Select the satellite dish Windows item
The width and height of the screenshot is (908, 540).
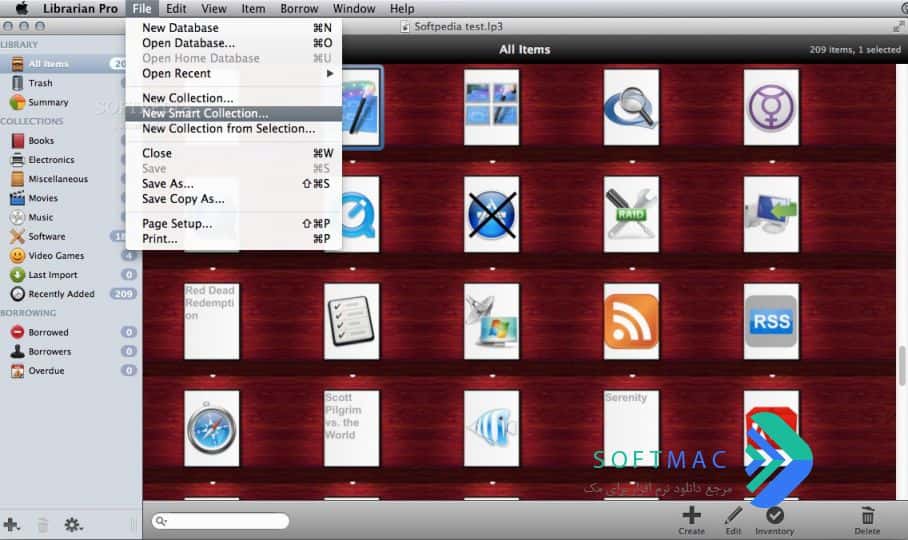coord(492,321)
